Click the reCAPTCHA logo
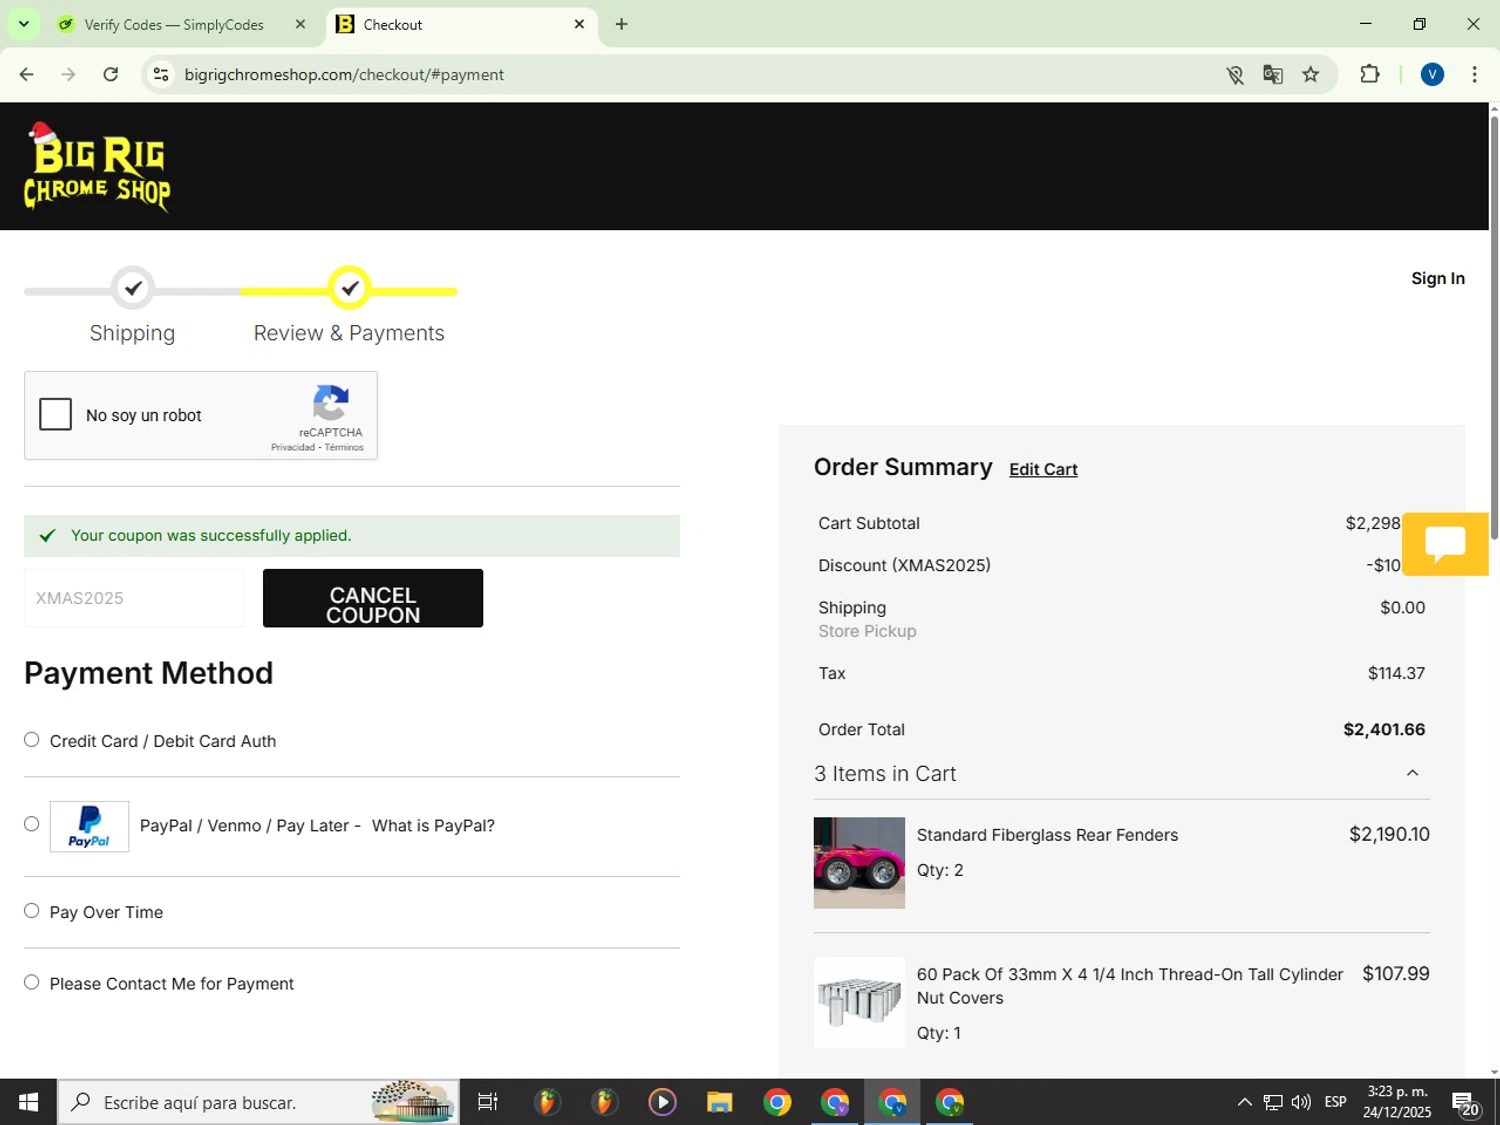The image size is (1500, 1125). click(331, 403)
